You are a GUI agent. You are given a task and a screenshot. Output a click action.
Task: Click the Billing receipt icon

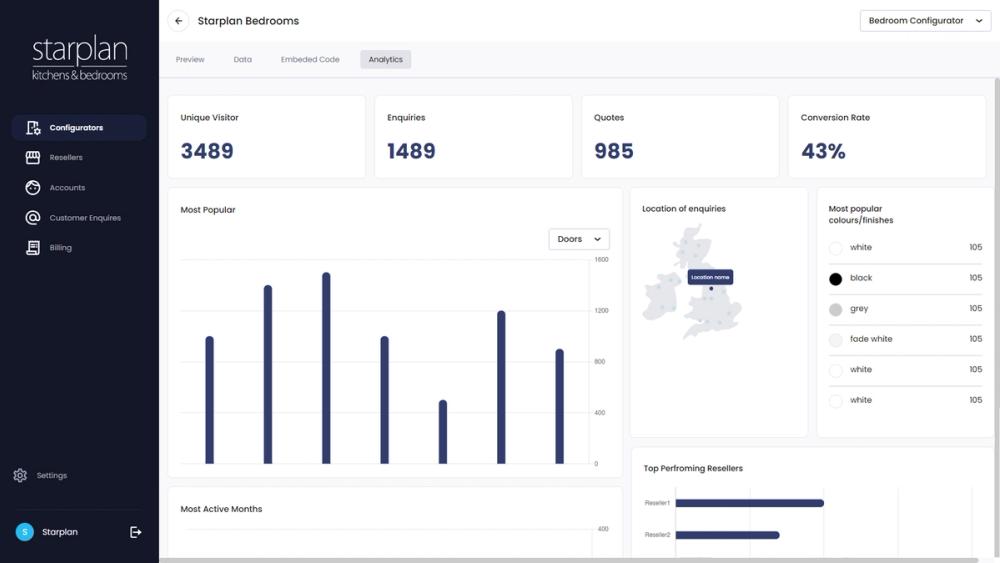[x=33, y=247]
